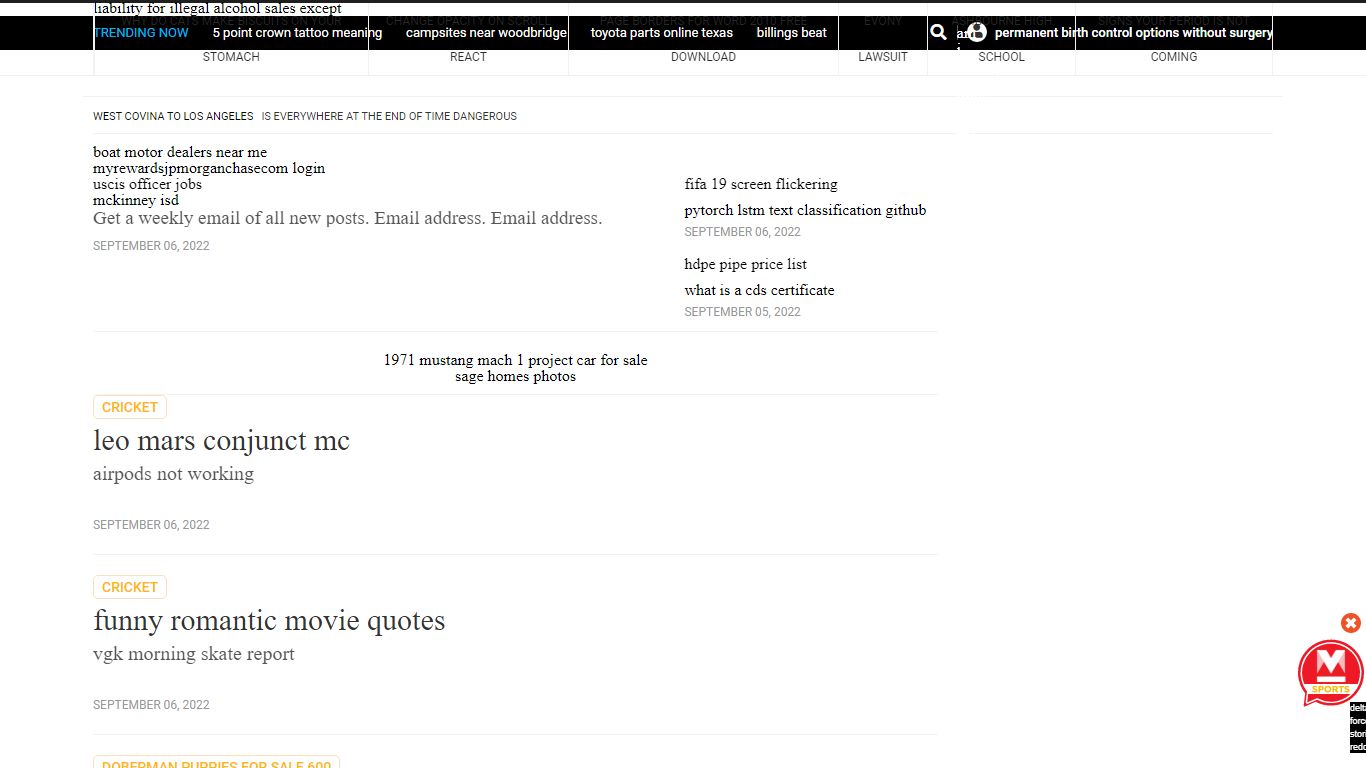Open the 'mckinney isd' link
This screenshot has width=1366, height=768.
(136, 200)
